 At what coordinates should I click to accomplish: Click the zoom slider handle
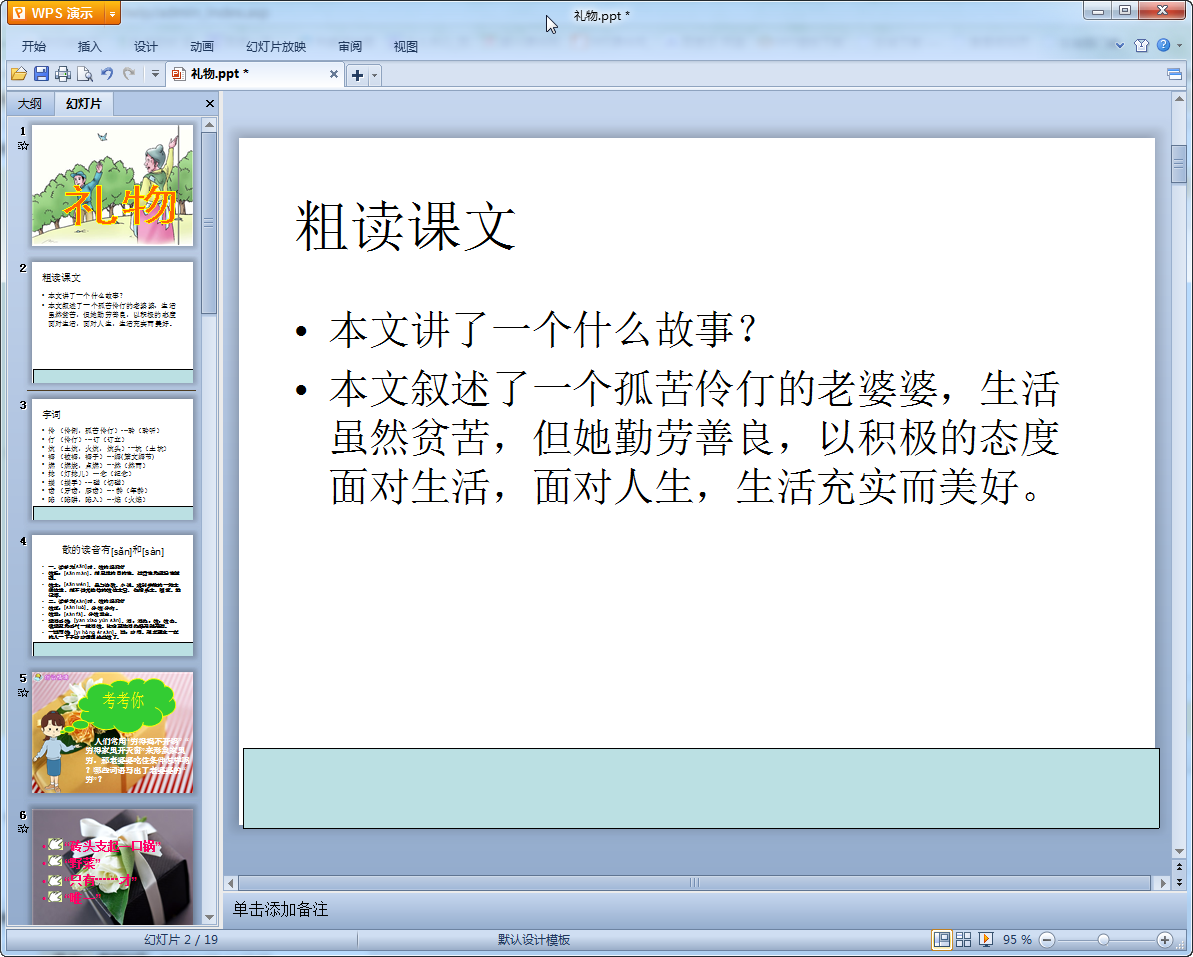click(1103, 940)
